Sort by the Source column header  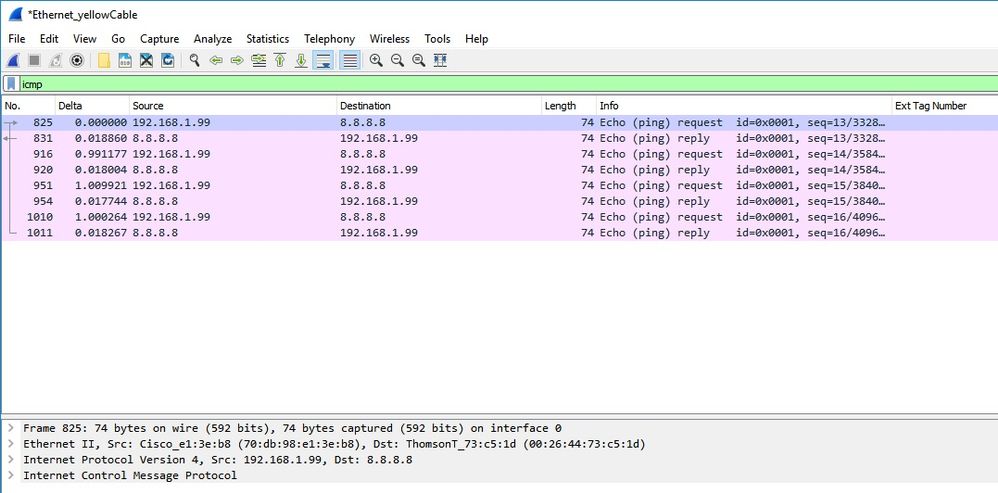(x=233, y=106)
